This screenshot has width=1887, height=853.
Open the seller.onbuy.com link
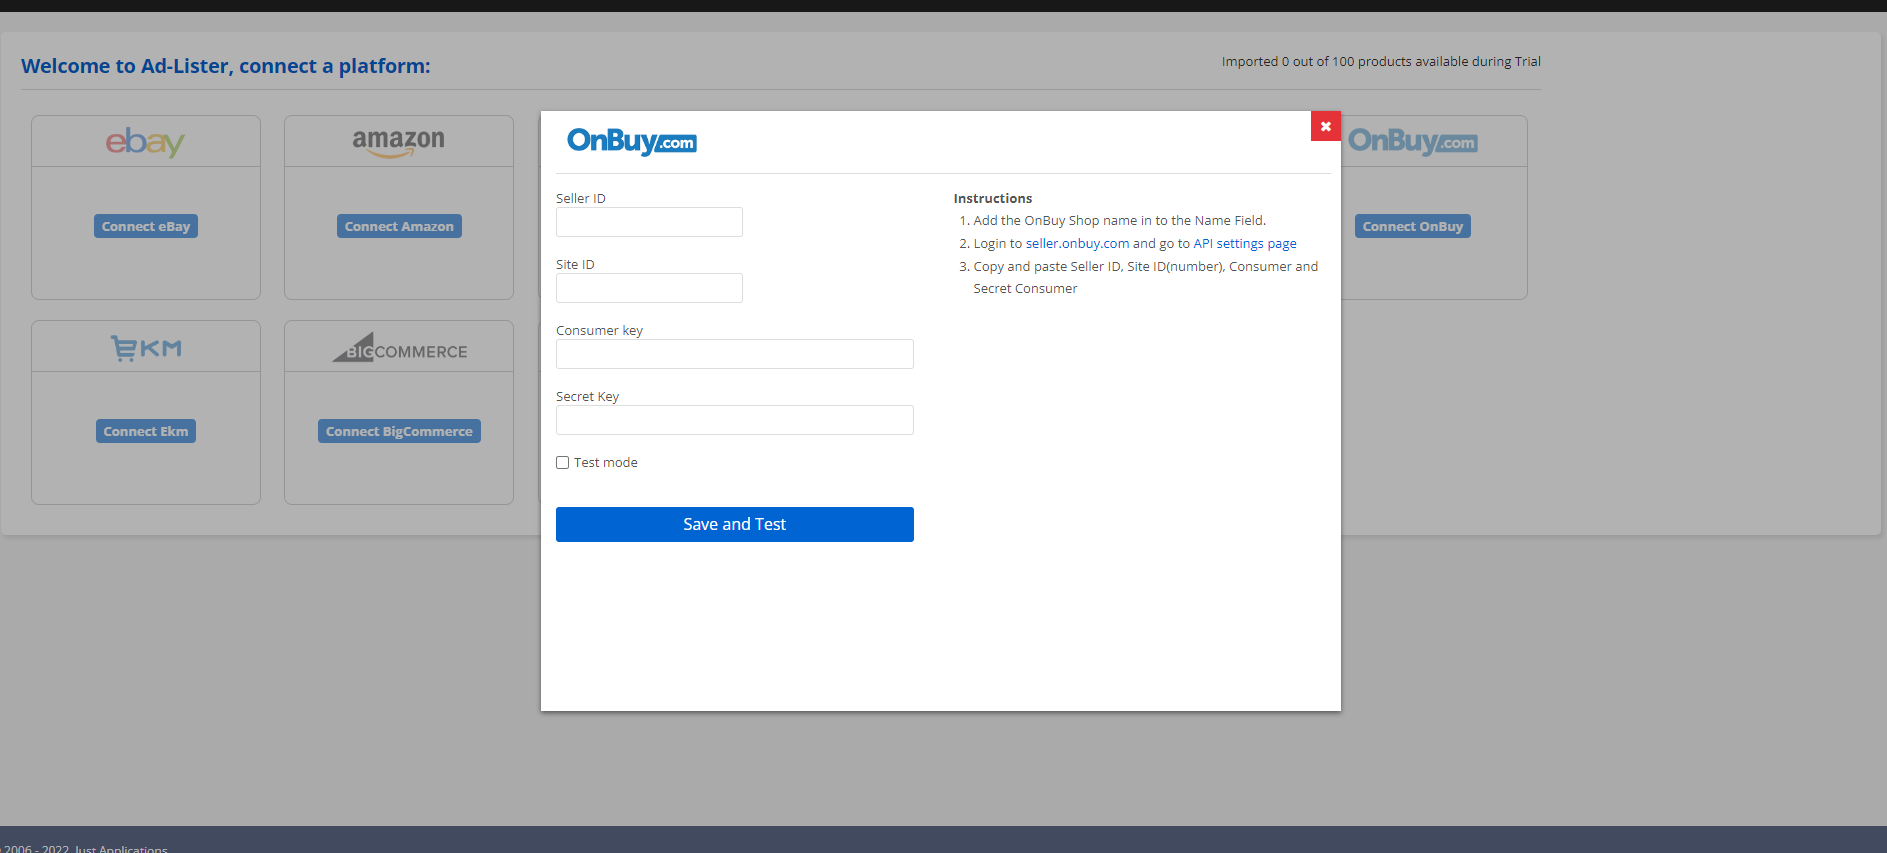(1077, 243)
